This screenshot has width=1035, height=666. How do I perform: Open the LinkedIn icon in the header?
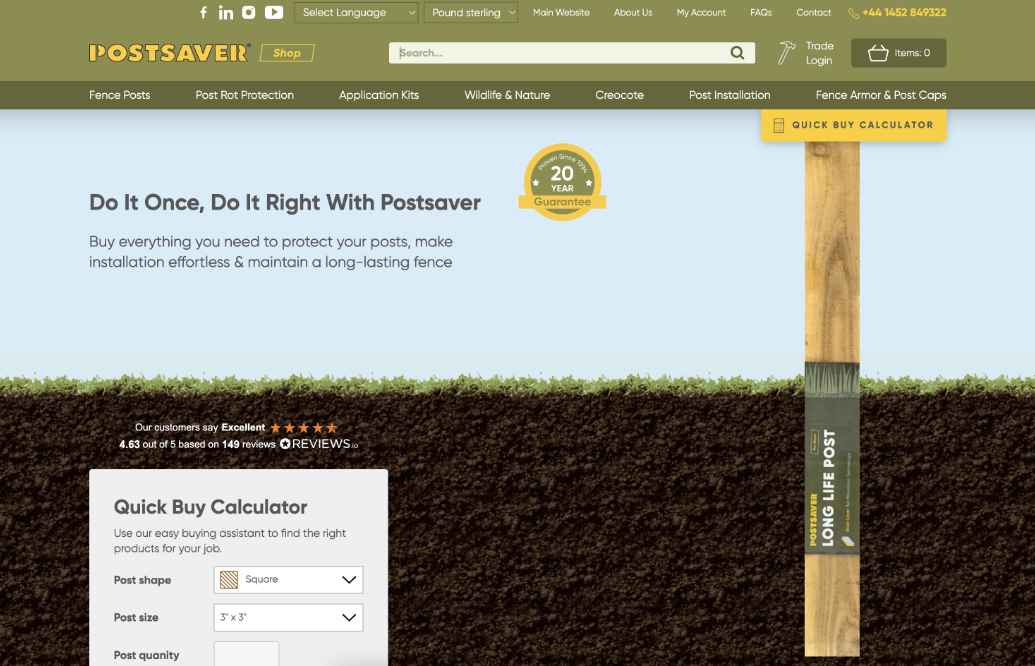pos(226,13)
